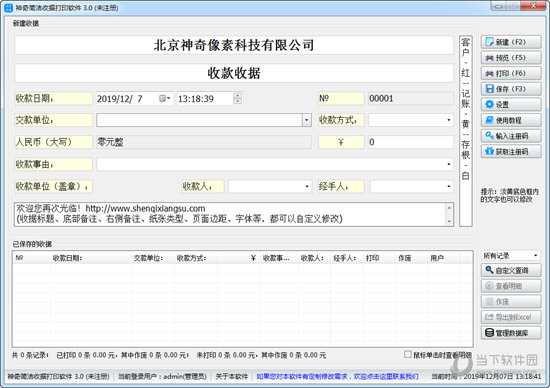This screenshot has width=550, height=388.
Task: Open the date picker calendar dropdown
Action: click(165, 99)
